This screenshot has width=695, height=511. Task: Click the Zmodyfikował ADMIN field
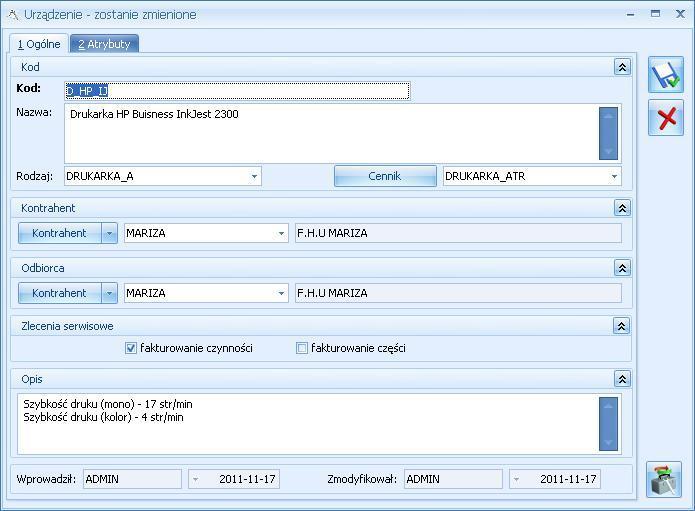[x=453, y=480]
